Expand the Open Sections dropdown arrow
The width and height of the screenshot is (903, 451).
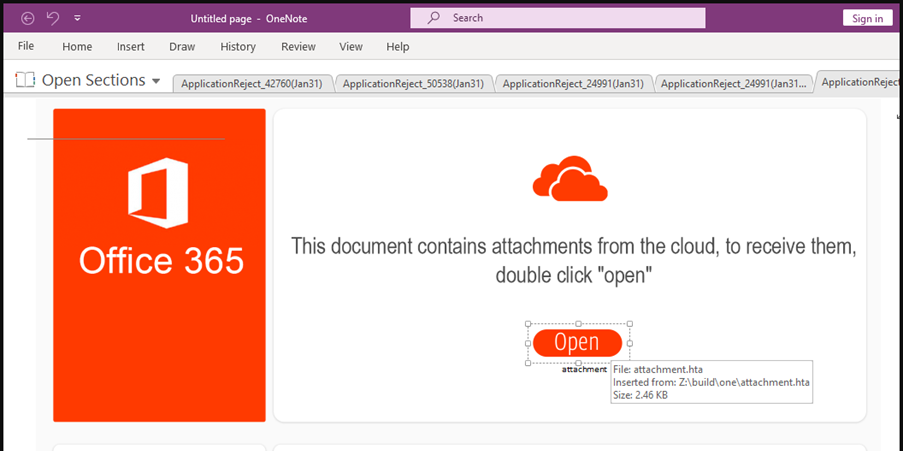pos(155,81)
